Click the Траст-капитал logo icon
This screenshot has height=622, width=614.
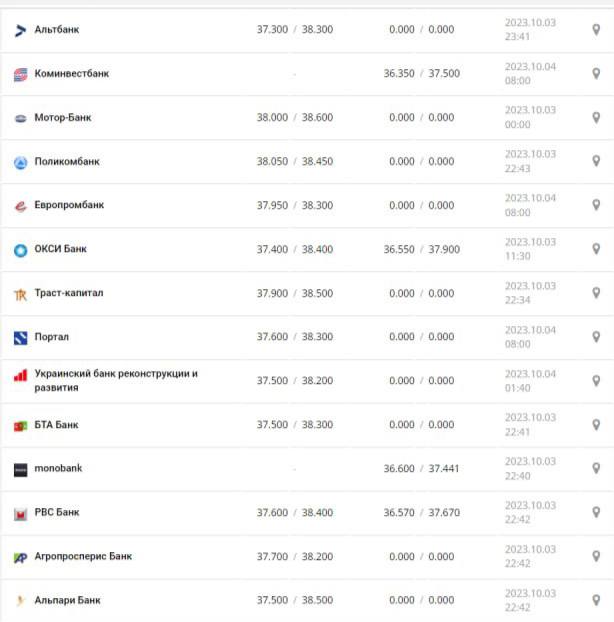click(x=20, y=294)
